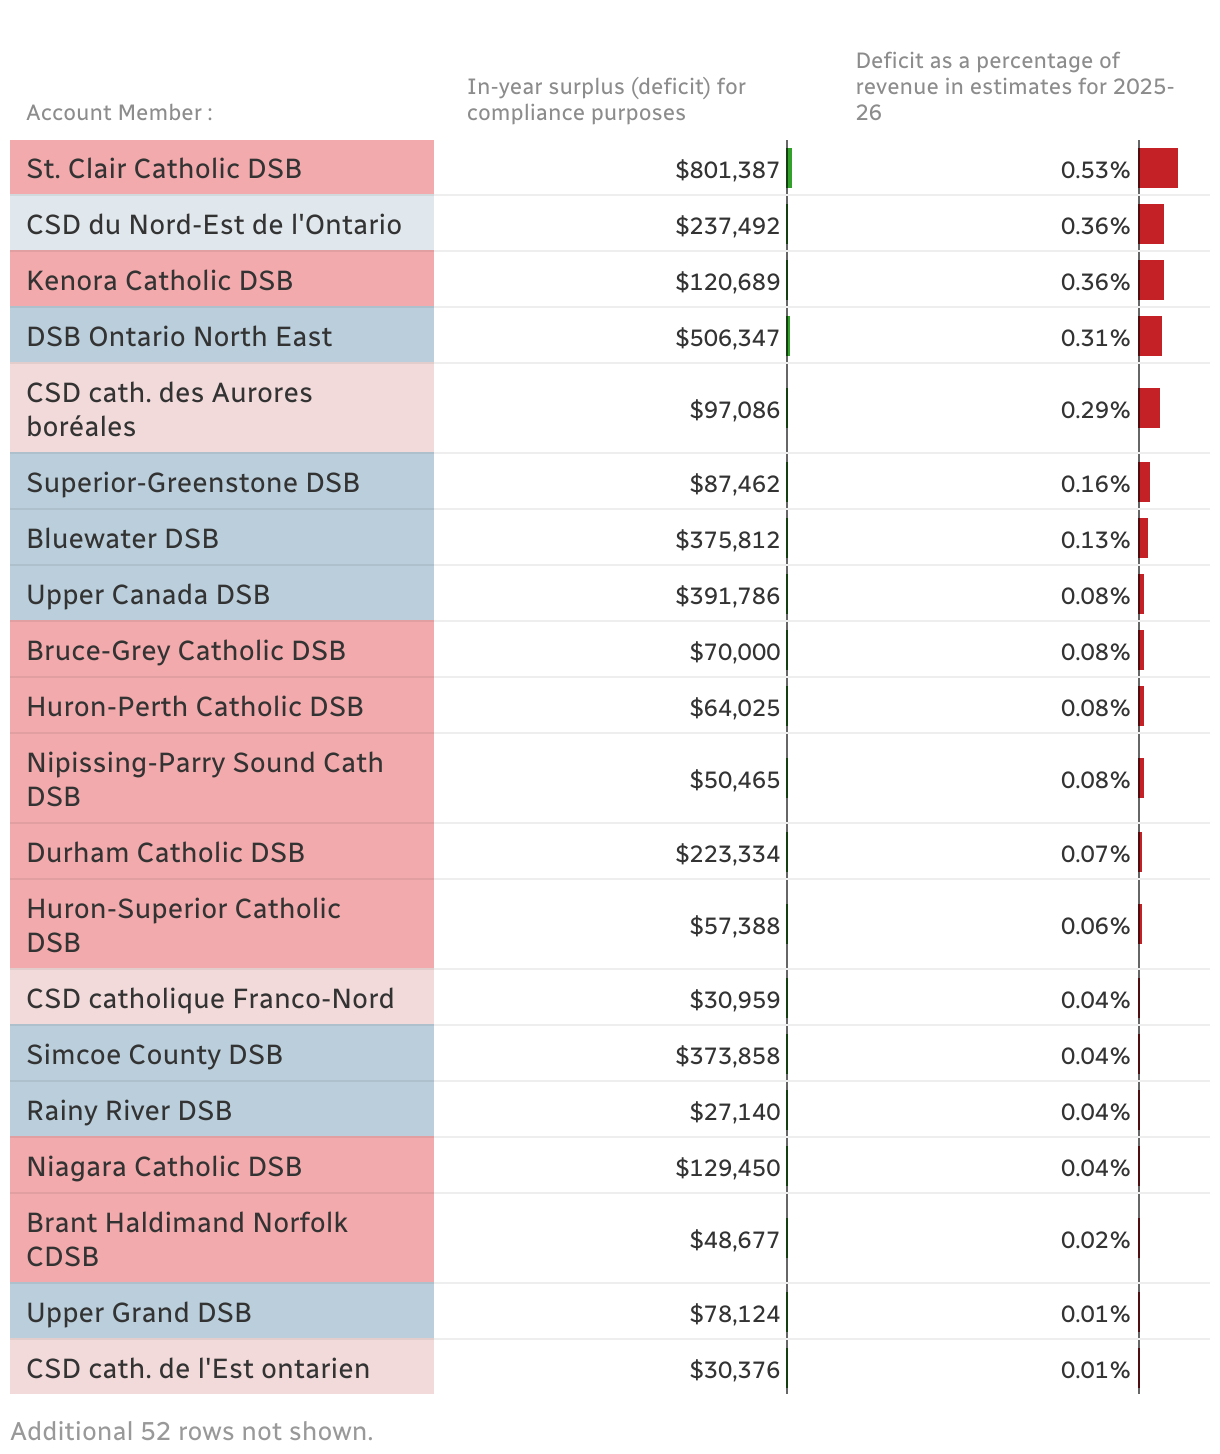Select the Upper Grand DSB 0.01% value

tap(1095, 1314)
